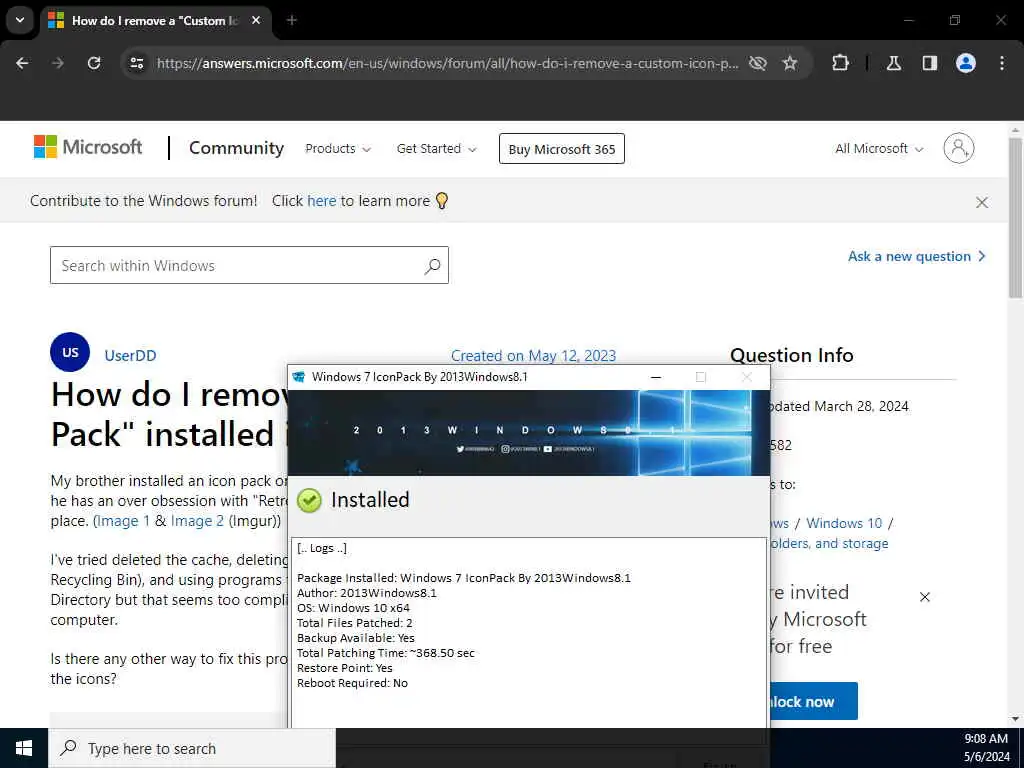1024x768 pixels.
Task: Reload the page with the refresh icon
Action: click(x=94, y=63)
